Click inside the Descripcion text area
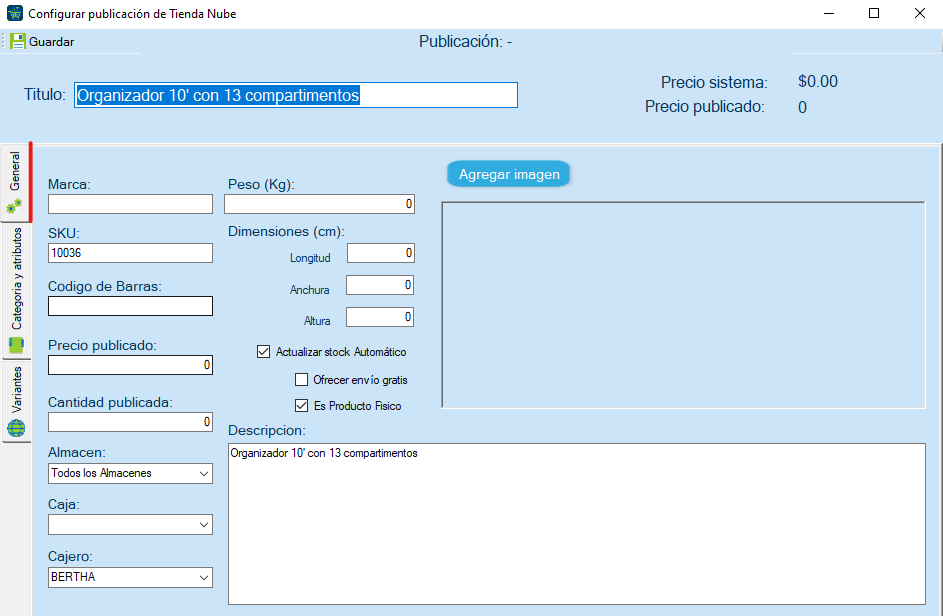This screenshot has height=616, width=943. pos(577,524)
